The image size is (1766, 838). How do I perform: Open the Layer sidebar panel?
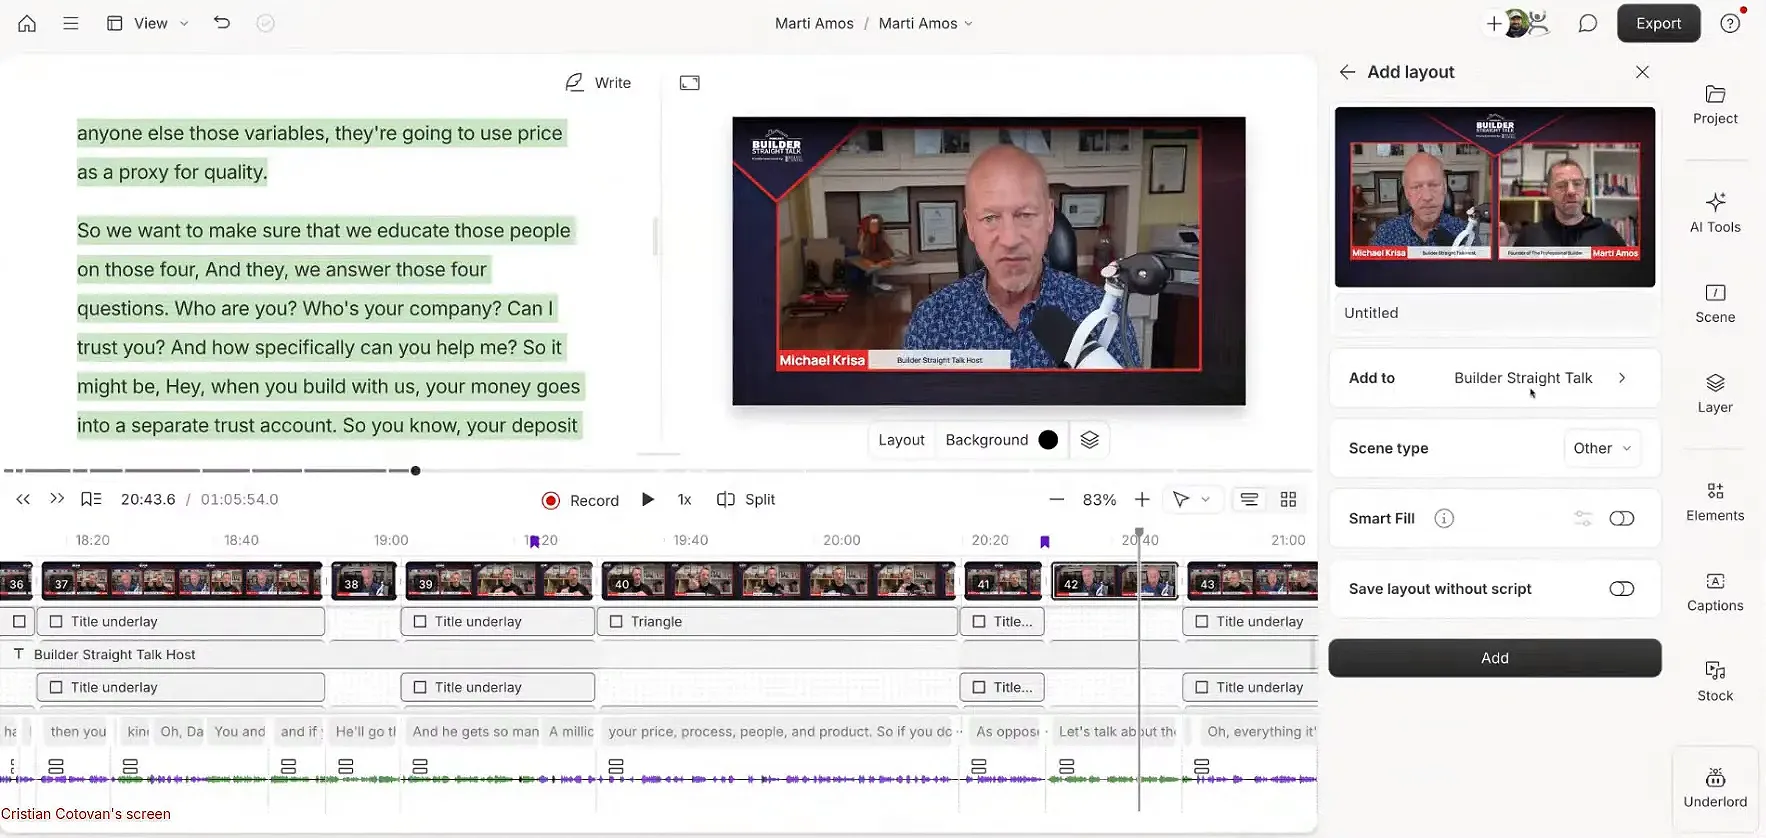click(1715, 393)
